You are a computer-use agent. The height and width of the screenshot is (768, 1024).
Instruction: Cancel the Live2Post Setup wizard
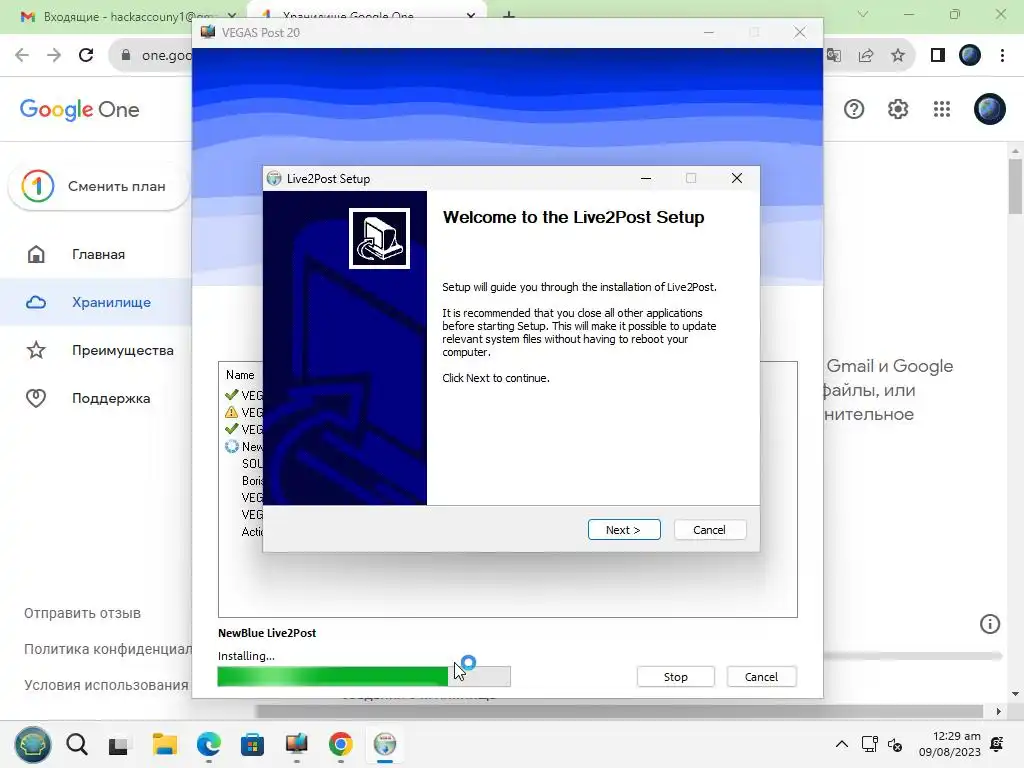tap(709, 530)
